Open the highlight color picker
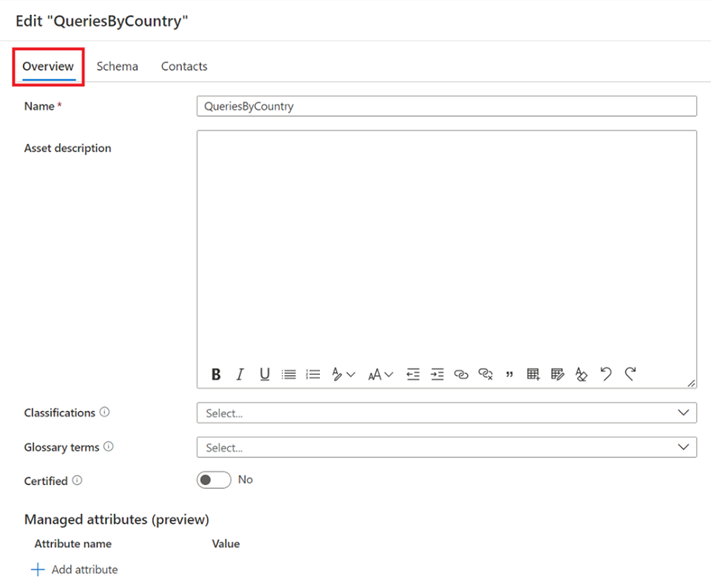 [343, 375]
